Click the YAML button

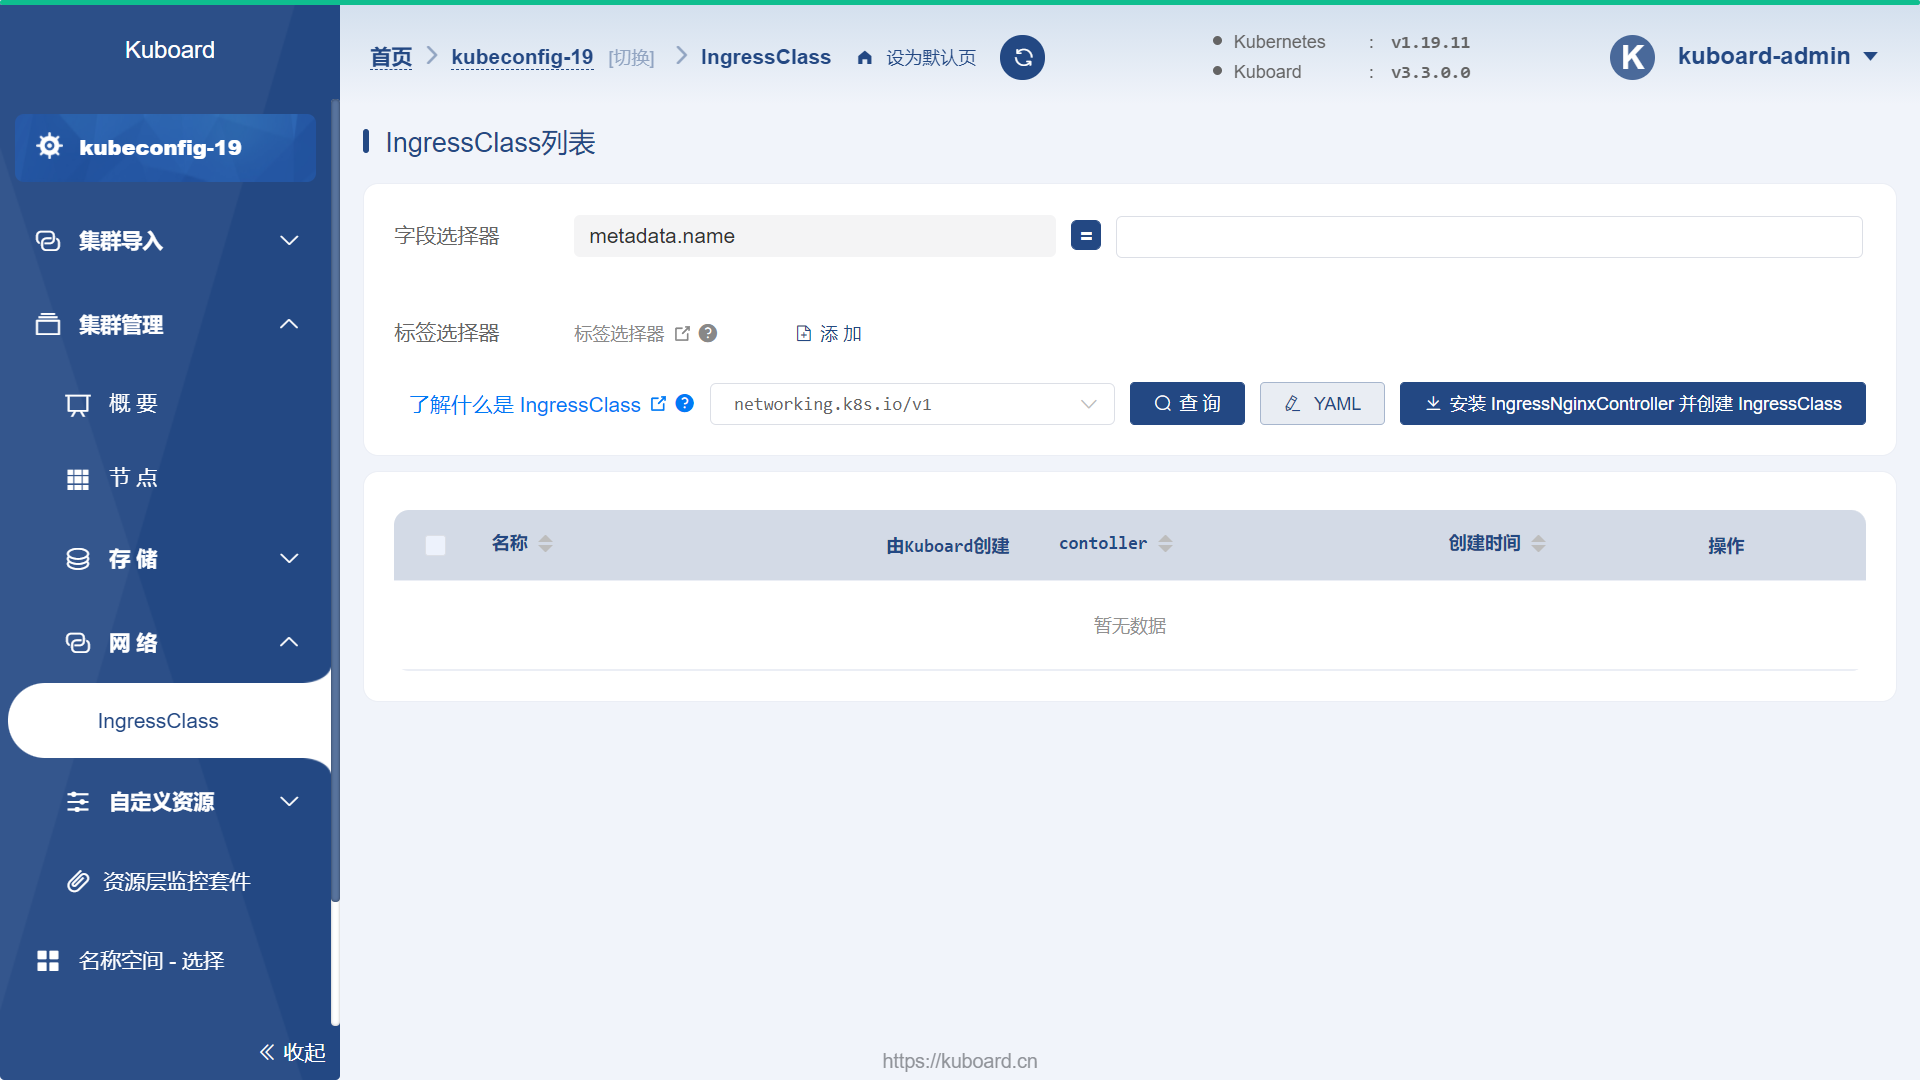click(x=1322, y=403)
